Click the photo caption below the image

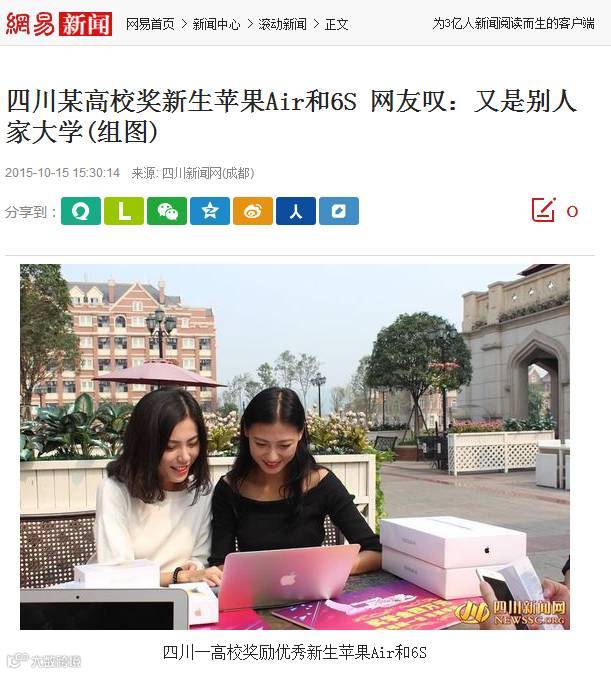coord(295,652)
